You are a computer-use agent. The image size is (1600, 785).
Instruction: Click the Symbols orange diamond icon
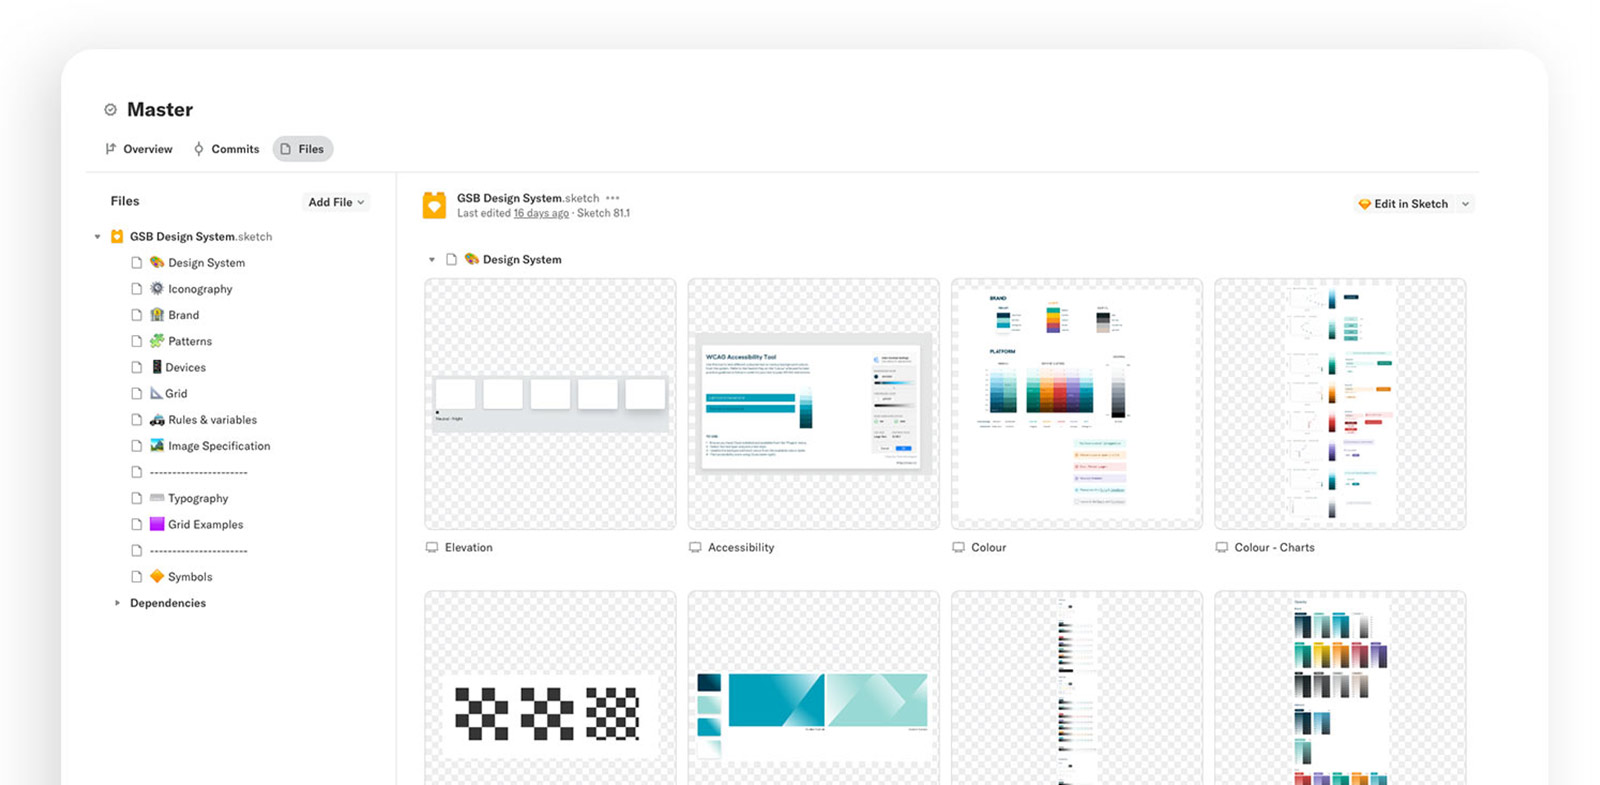pos(157,576)
